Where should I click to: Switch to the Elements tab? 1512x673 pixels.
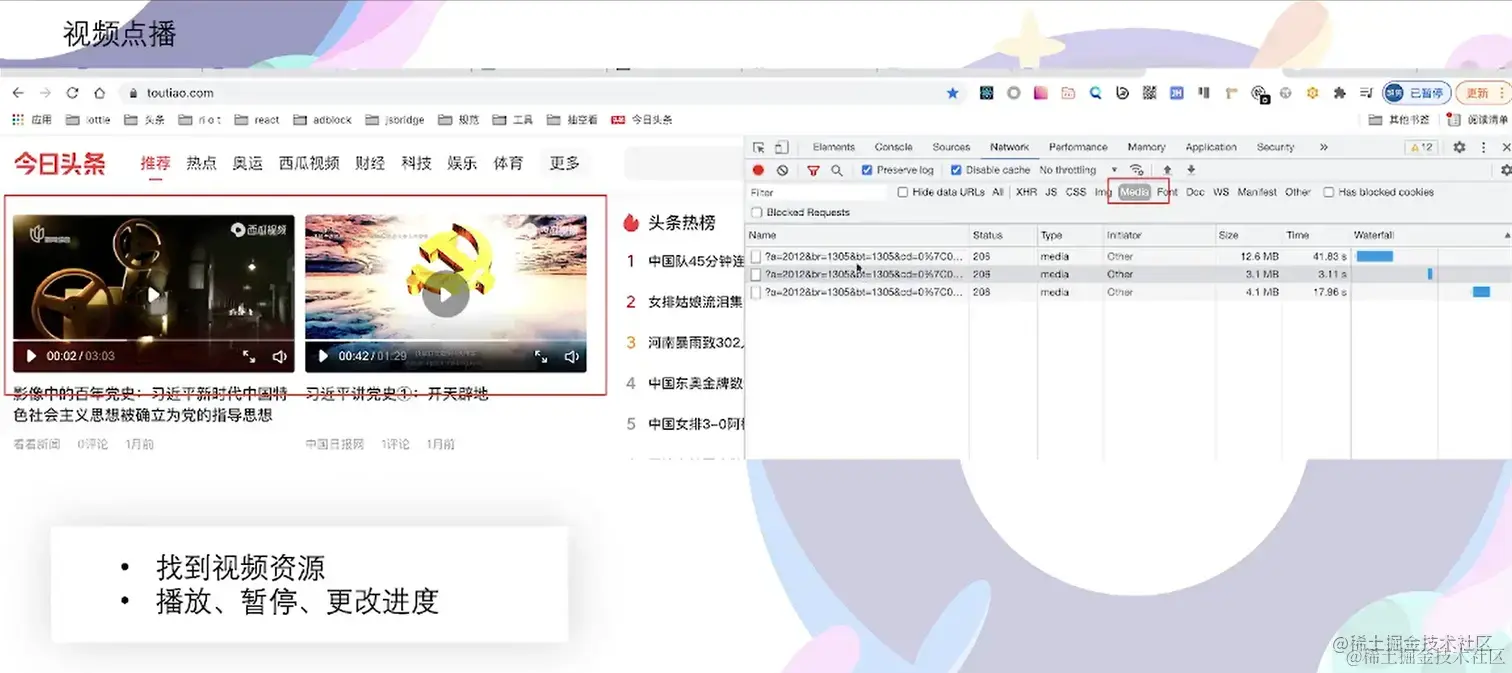point(834,147)
